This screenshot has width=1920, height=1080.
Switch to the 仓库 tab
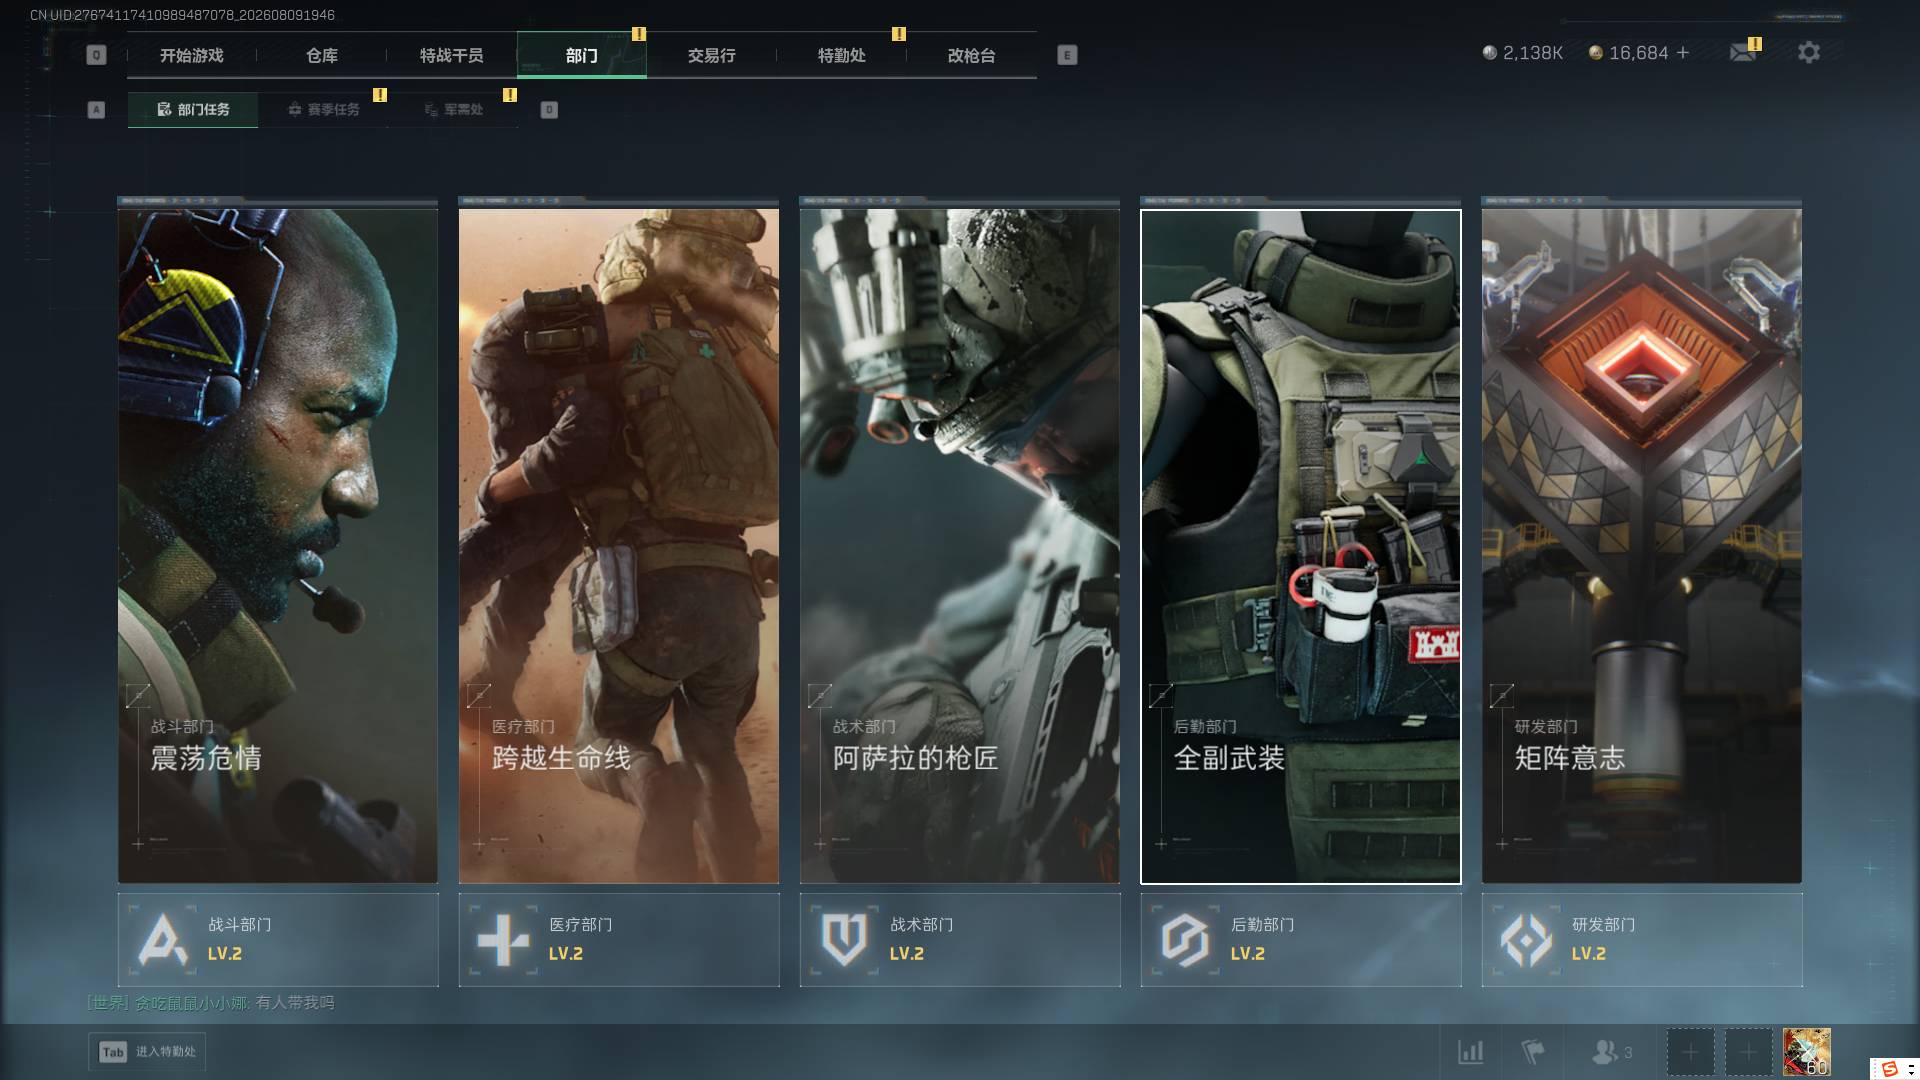[322, 55]
